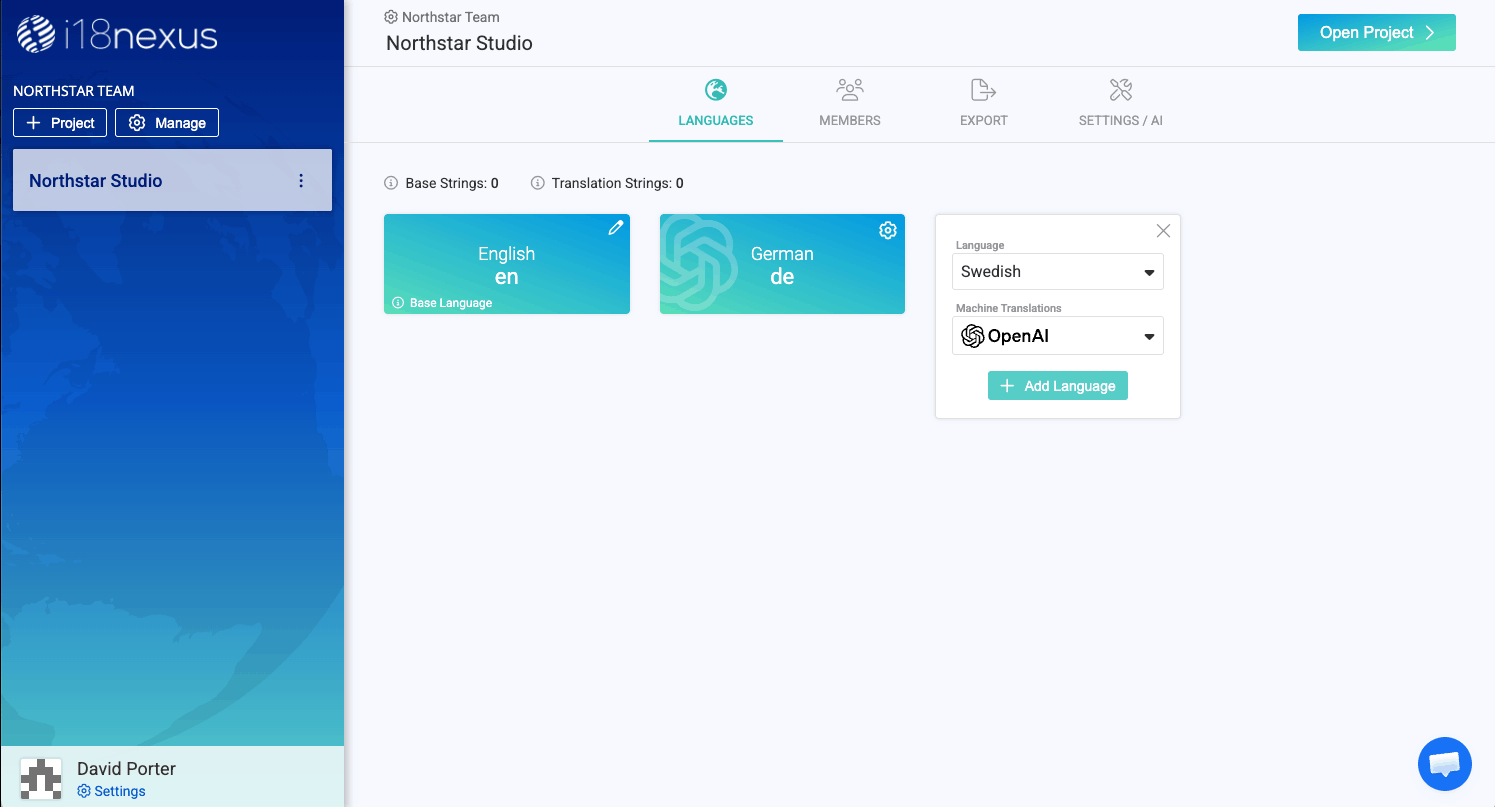Click the info icon on Base Language badge
The width and height of the screenshot is (1495, 807).
tap(398, 302)
